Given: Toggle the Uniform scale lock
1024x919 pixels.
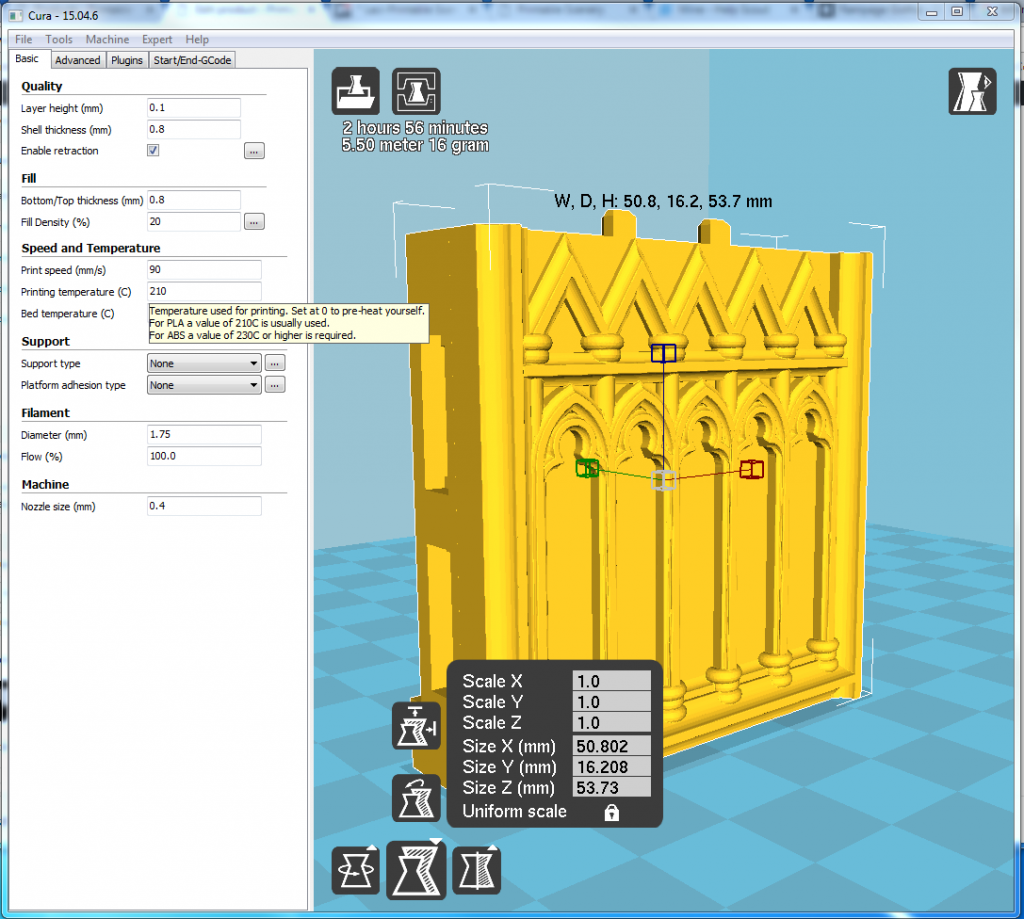Looking at the screenshot, I should tap(611, 813).
